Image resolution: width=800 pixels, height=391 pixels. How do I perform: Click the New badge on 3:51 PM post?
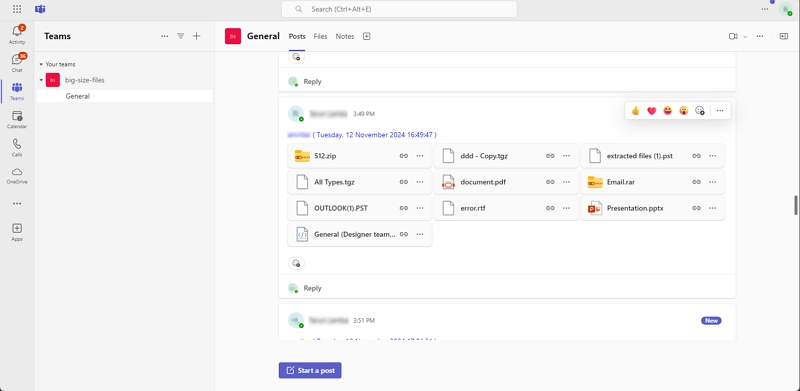click(711, 321)
